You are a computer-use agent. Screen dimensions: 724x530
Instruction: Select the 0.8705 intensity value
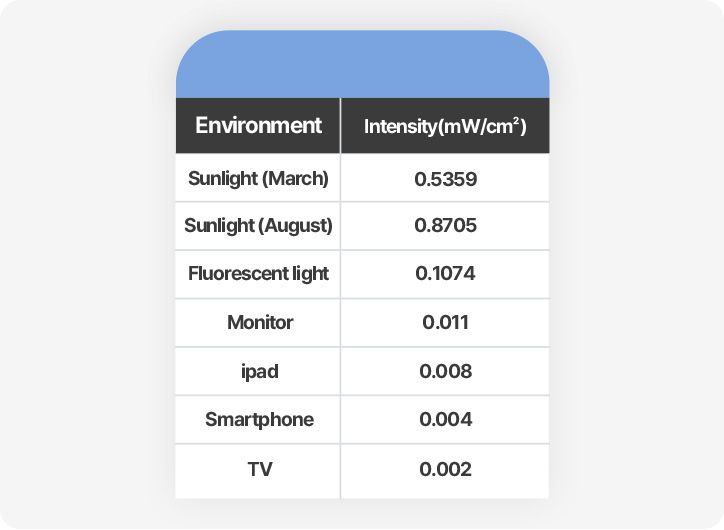pos(446,225)
